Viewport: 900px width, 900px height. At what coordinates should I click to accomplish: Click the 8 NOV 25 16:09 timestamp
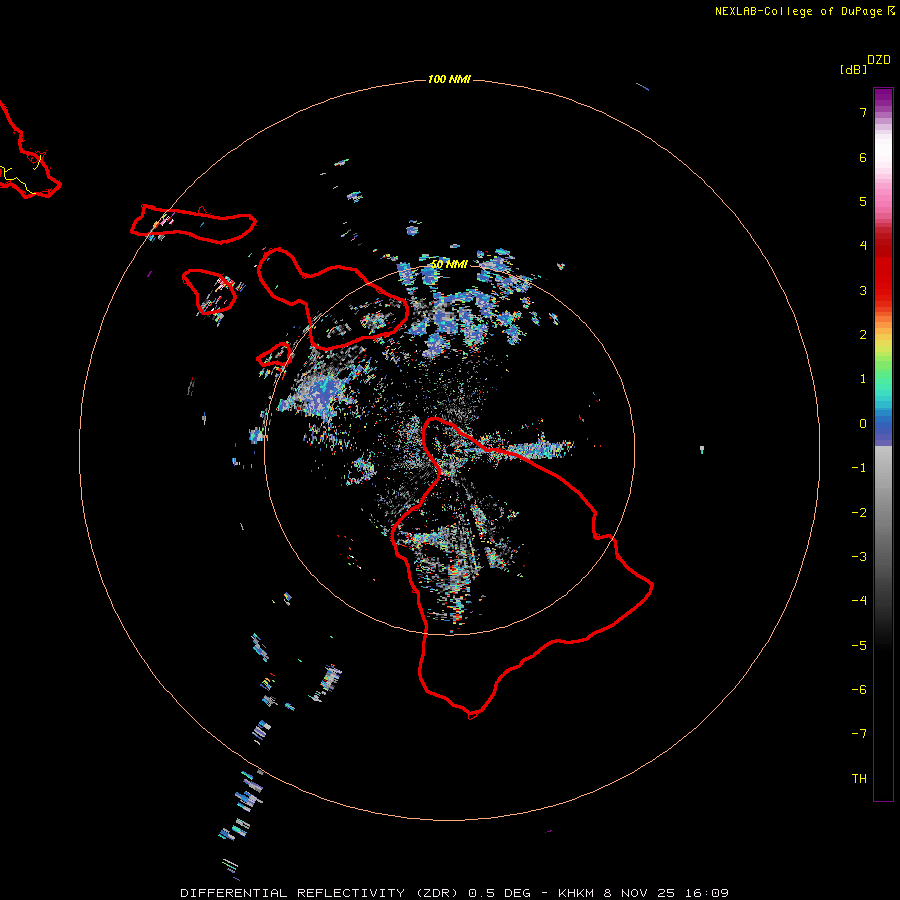666,893
